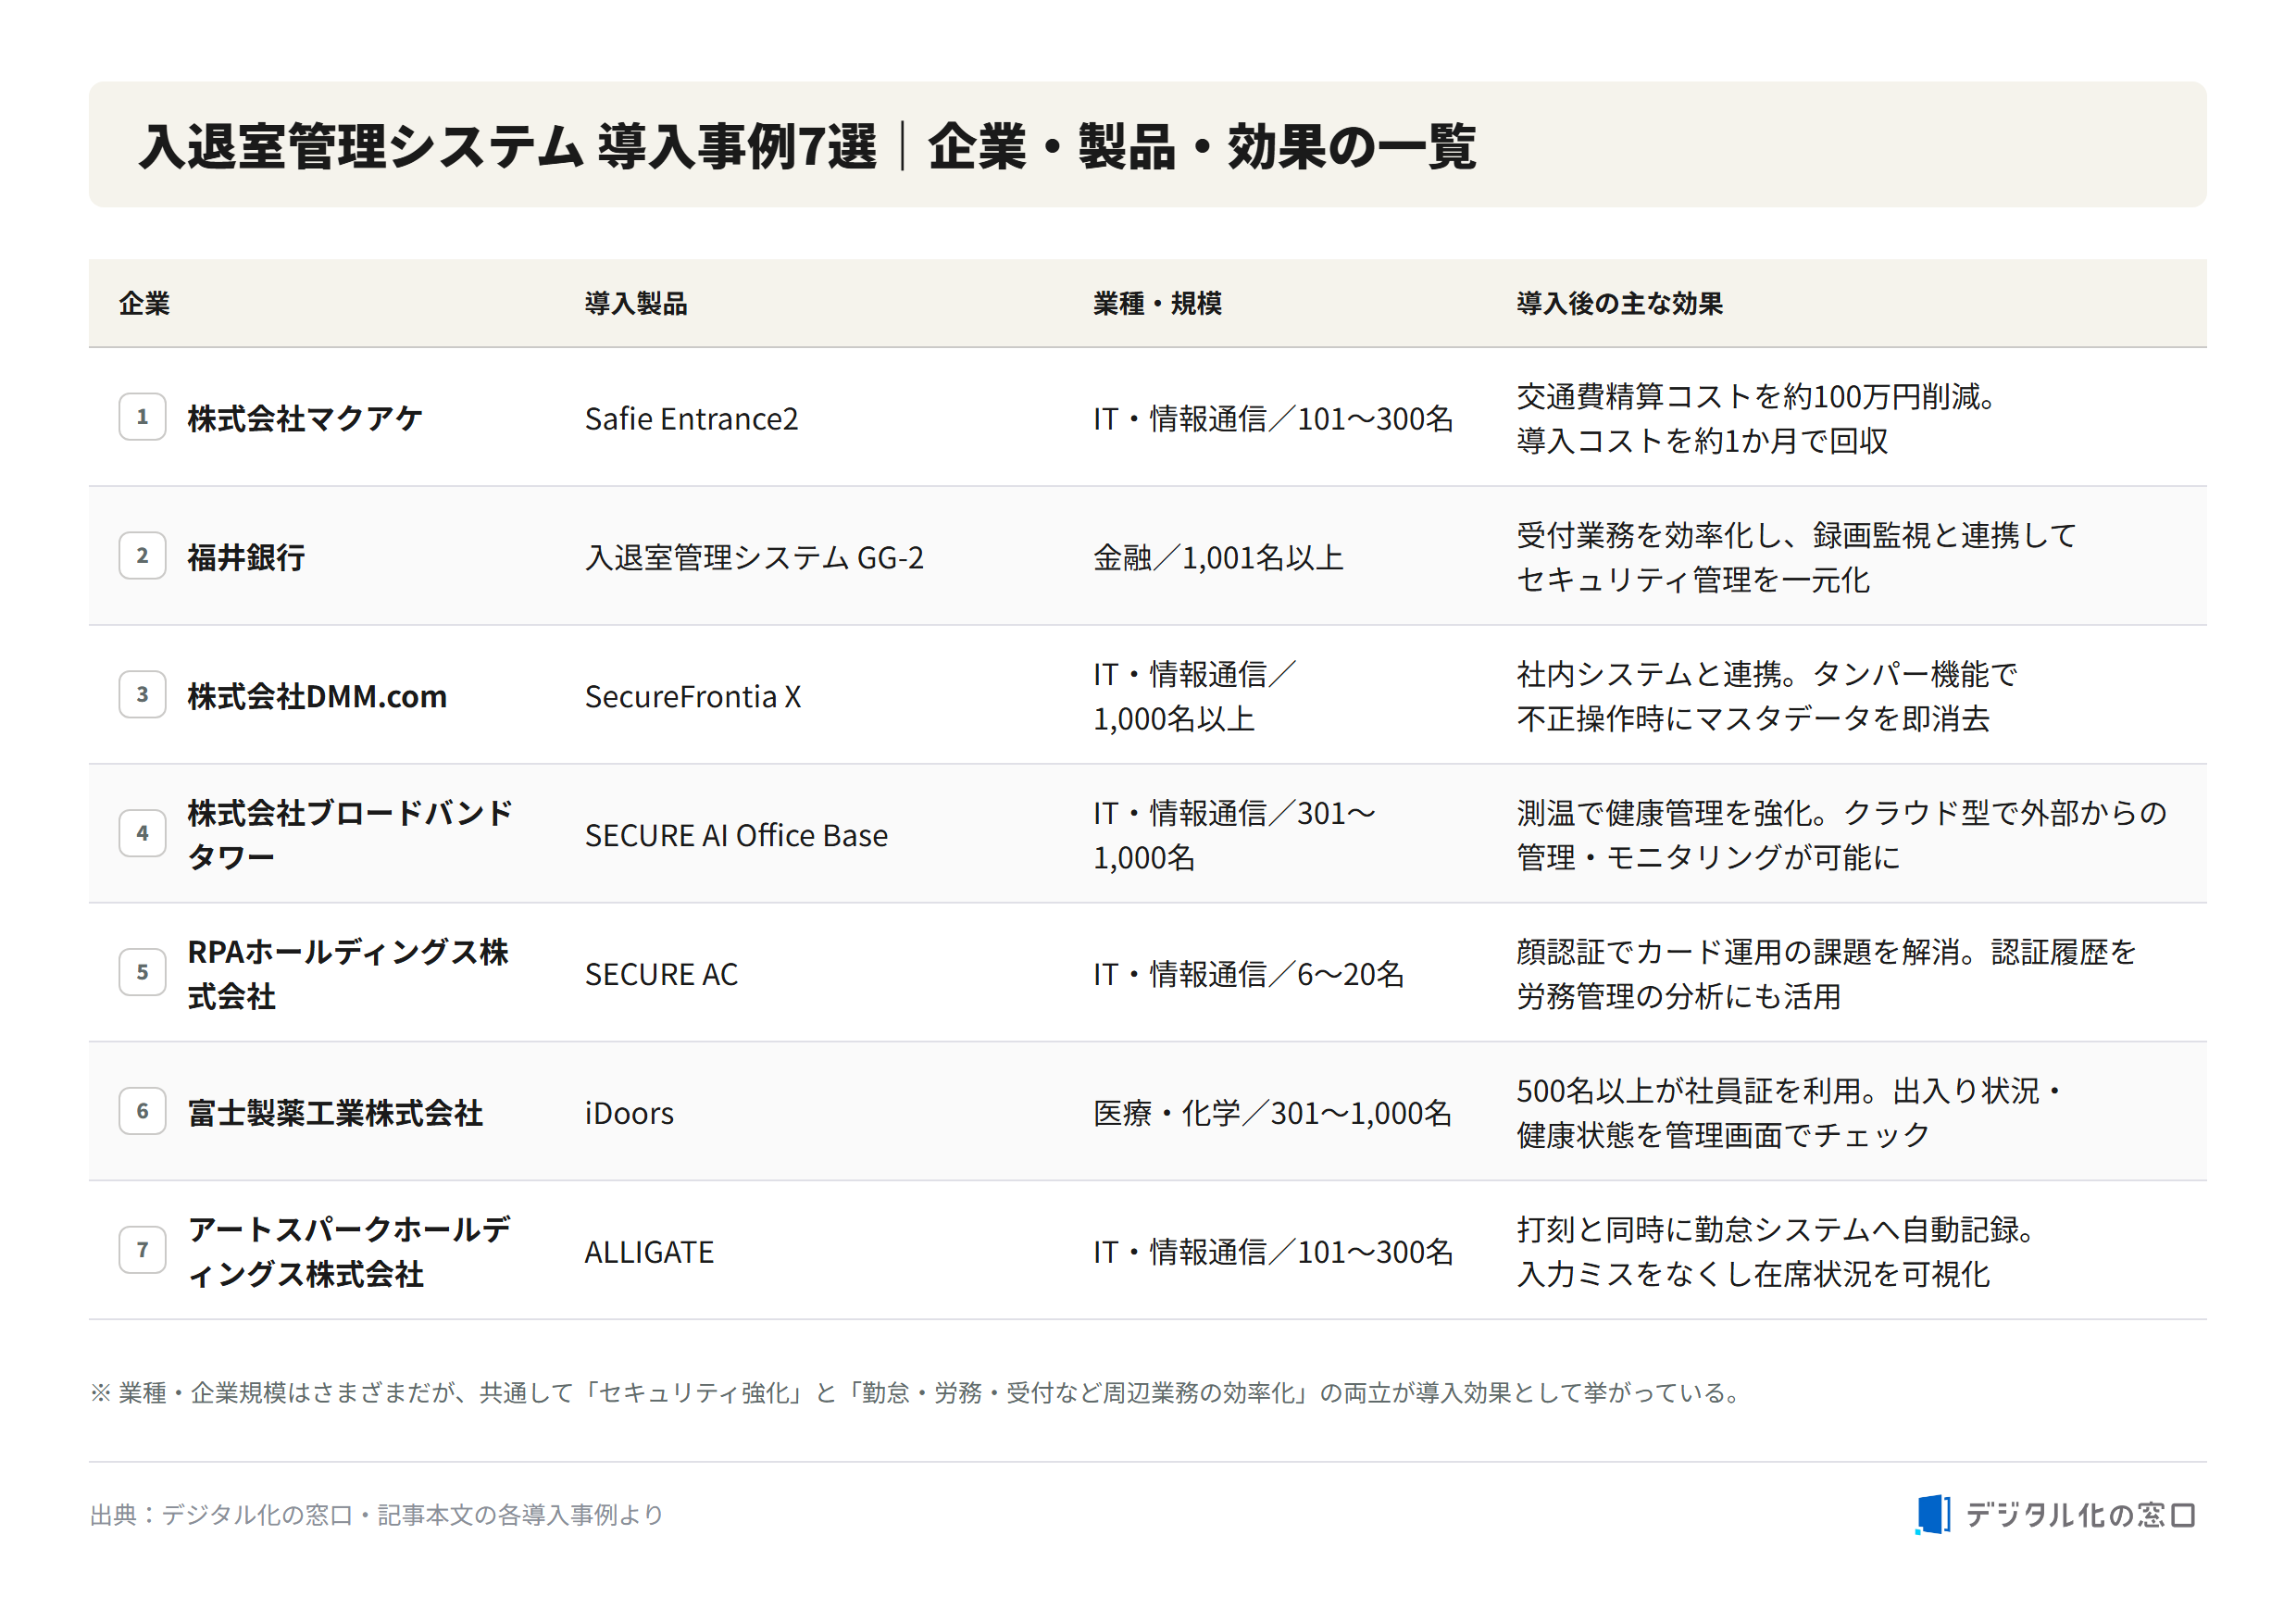
Task: Click the effect text 500名以上が社員証を利用
Action: pos(1689,1091)
